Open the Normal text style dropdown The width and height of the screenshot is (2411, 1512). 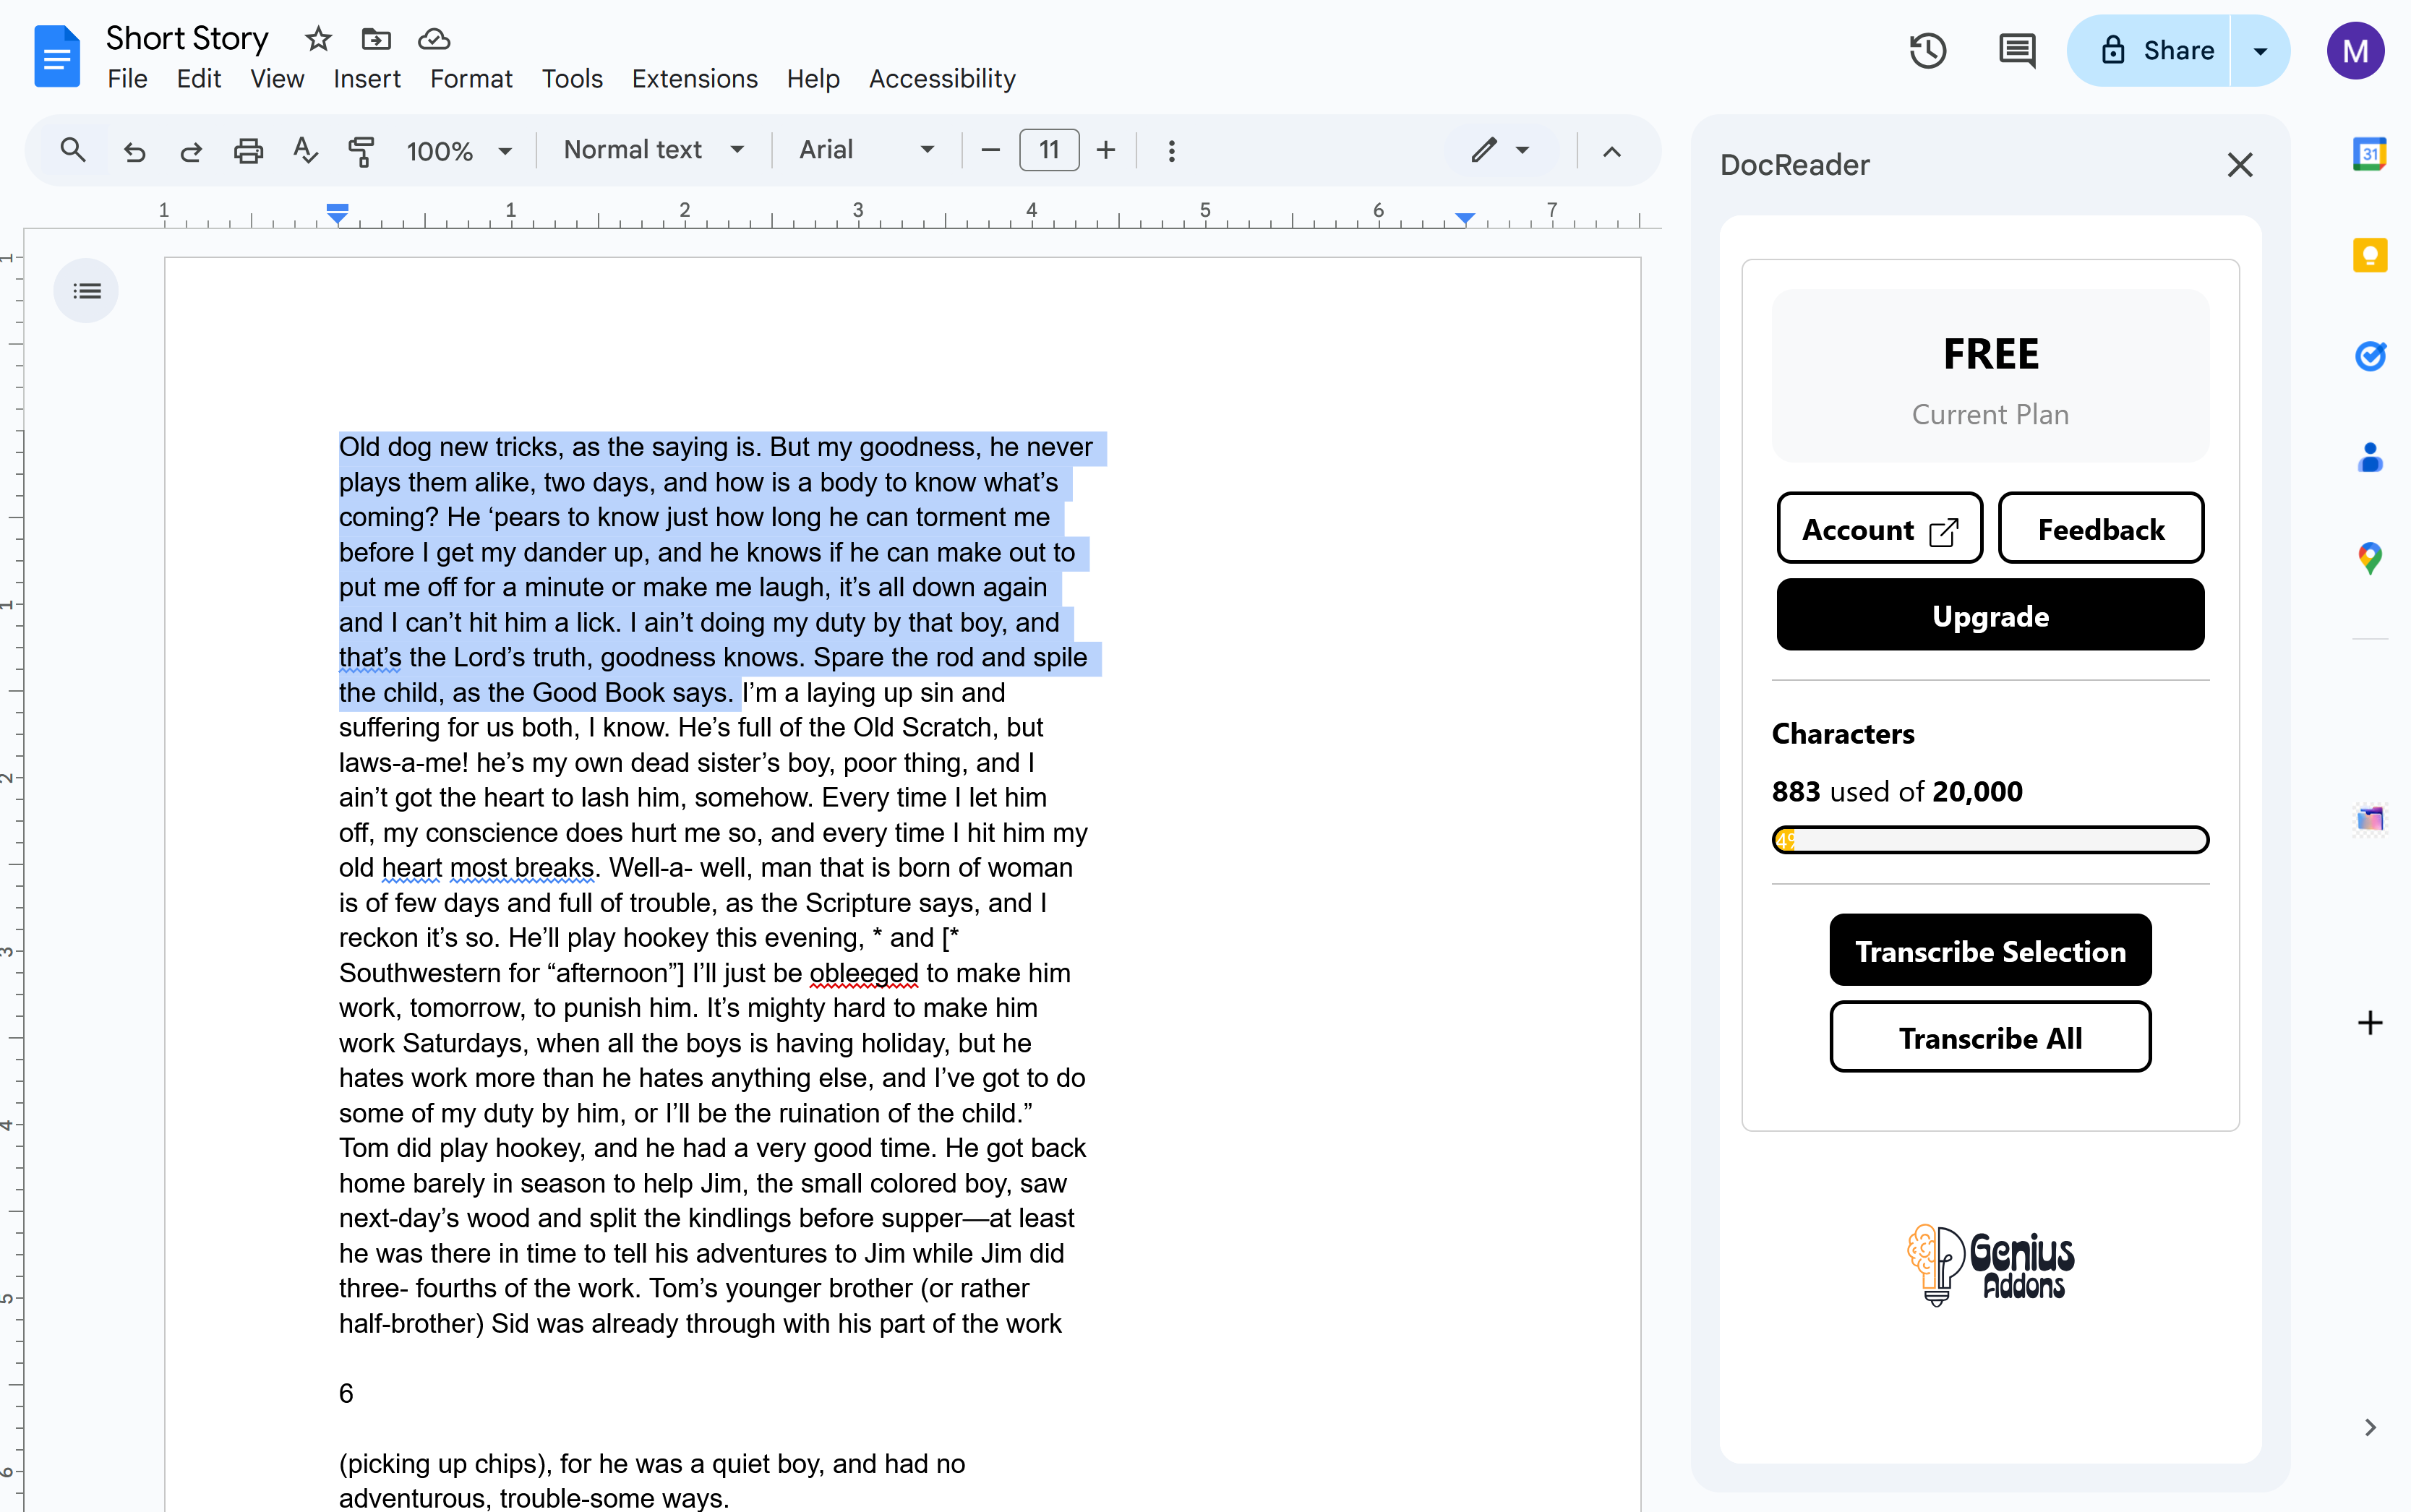[x=654, y=150]
